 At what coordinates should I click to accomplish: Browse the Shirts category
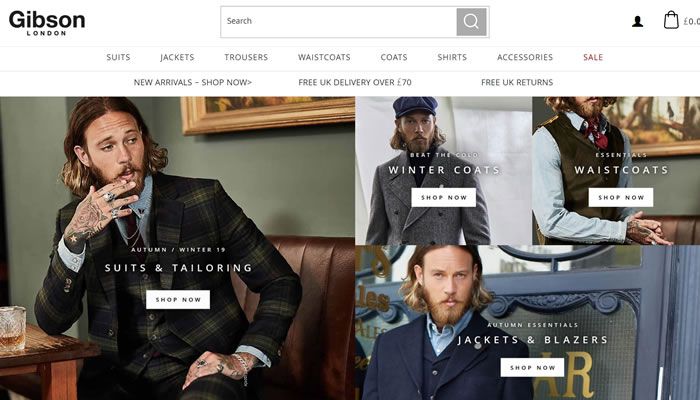click(452, 57)
